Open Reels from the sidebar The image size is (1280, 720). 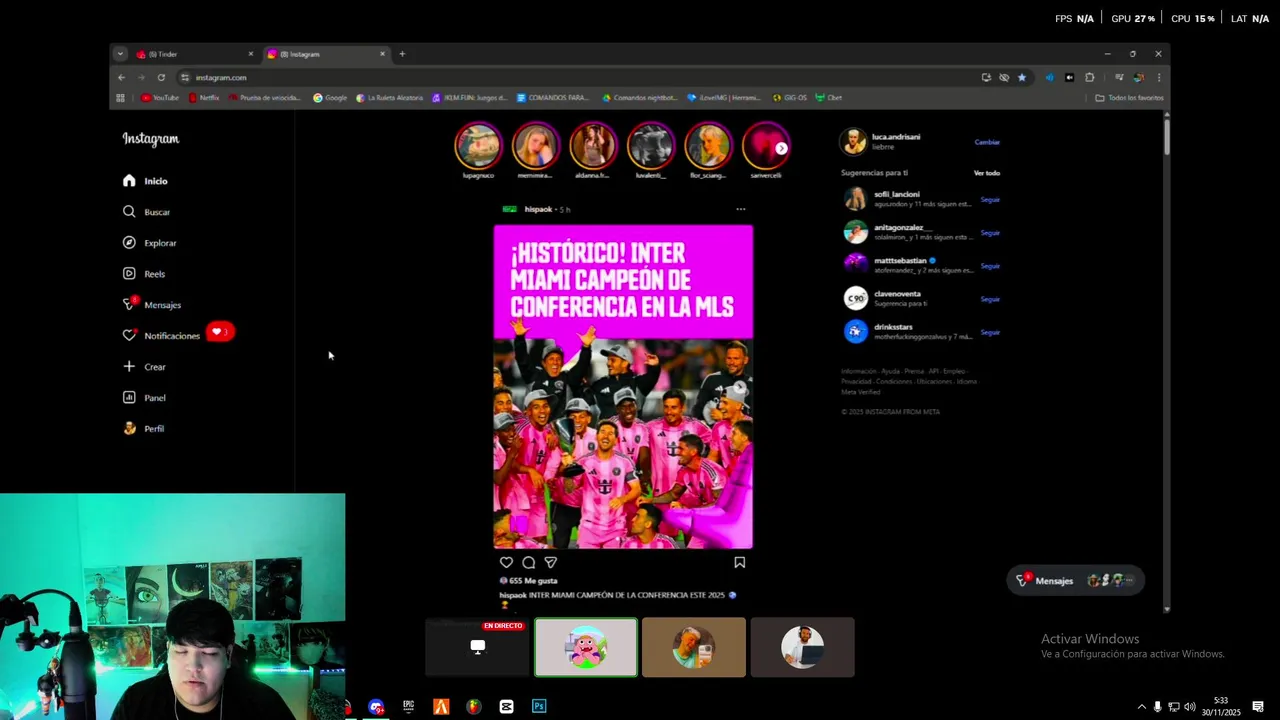144,274
